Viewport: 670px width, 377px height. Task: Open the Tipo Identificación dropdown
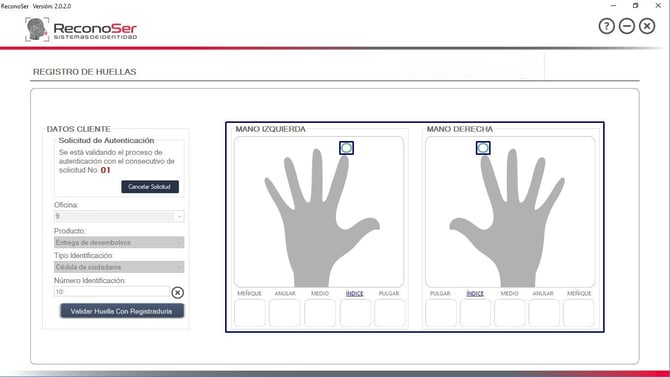coord(119,267)
